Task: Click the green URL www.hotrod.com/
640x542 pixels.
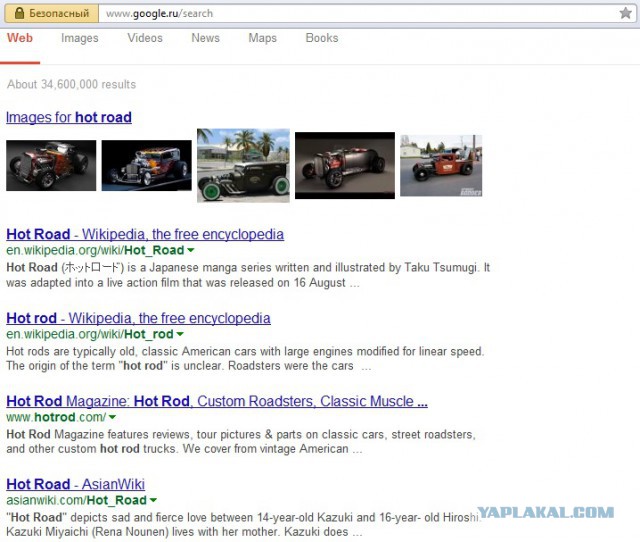Action: click(56, 417)
